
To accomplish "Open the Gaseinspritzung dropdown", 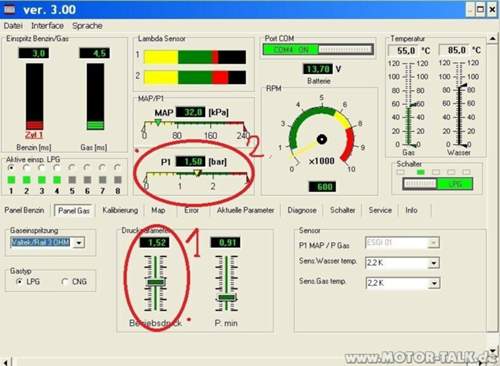I will click(x=79, y=243).
